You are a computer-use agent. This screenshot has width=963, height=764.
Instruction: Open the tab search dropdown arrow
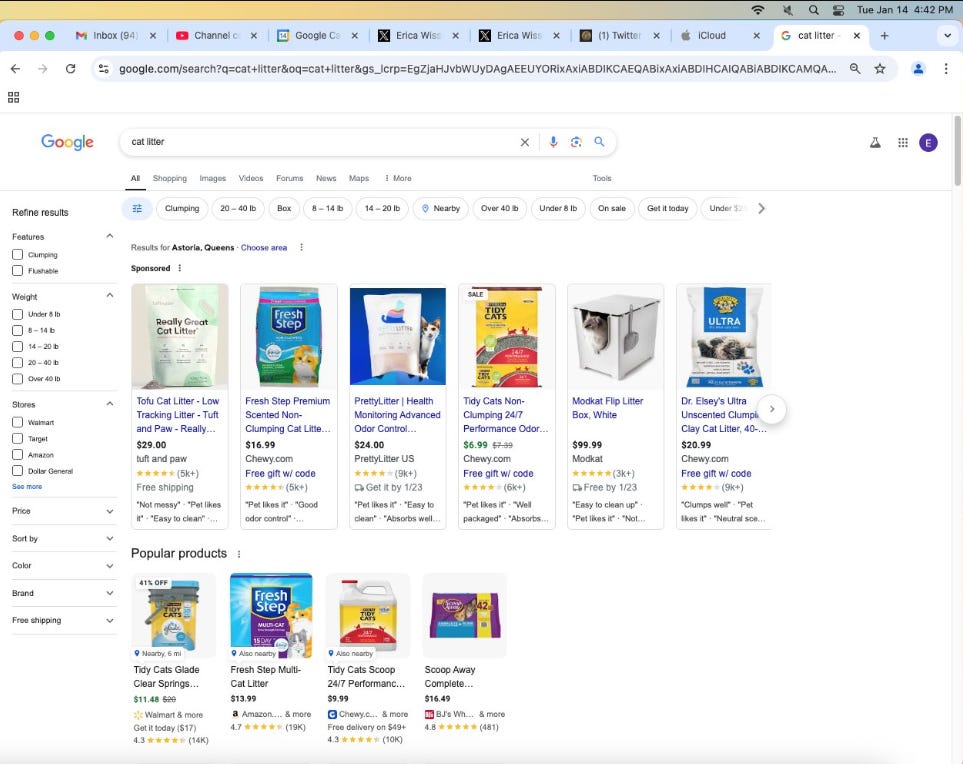(947, 36)
